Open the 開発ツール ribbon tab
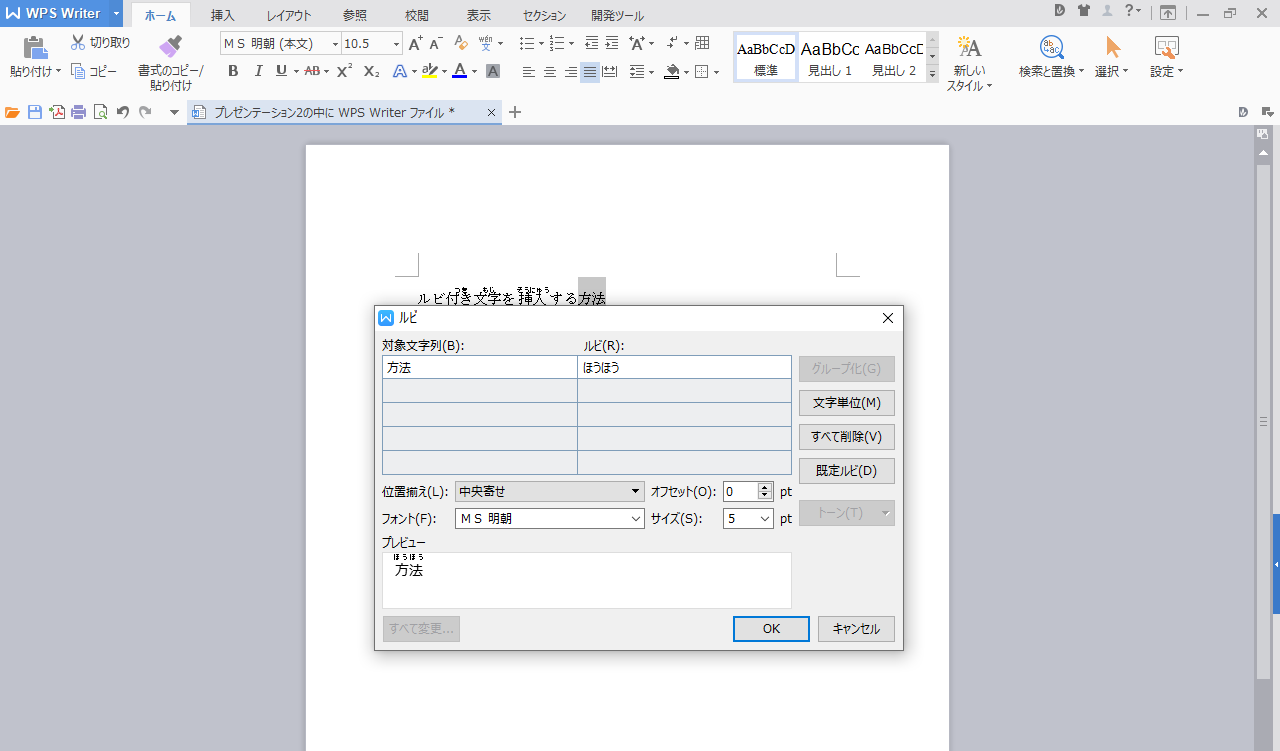1280x751 pixels. 617,16
